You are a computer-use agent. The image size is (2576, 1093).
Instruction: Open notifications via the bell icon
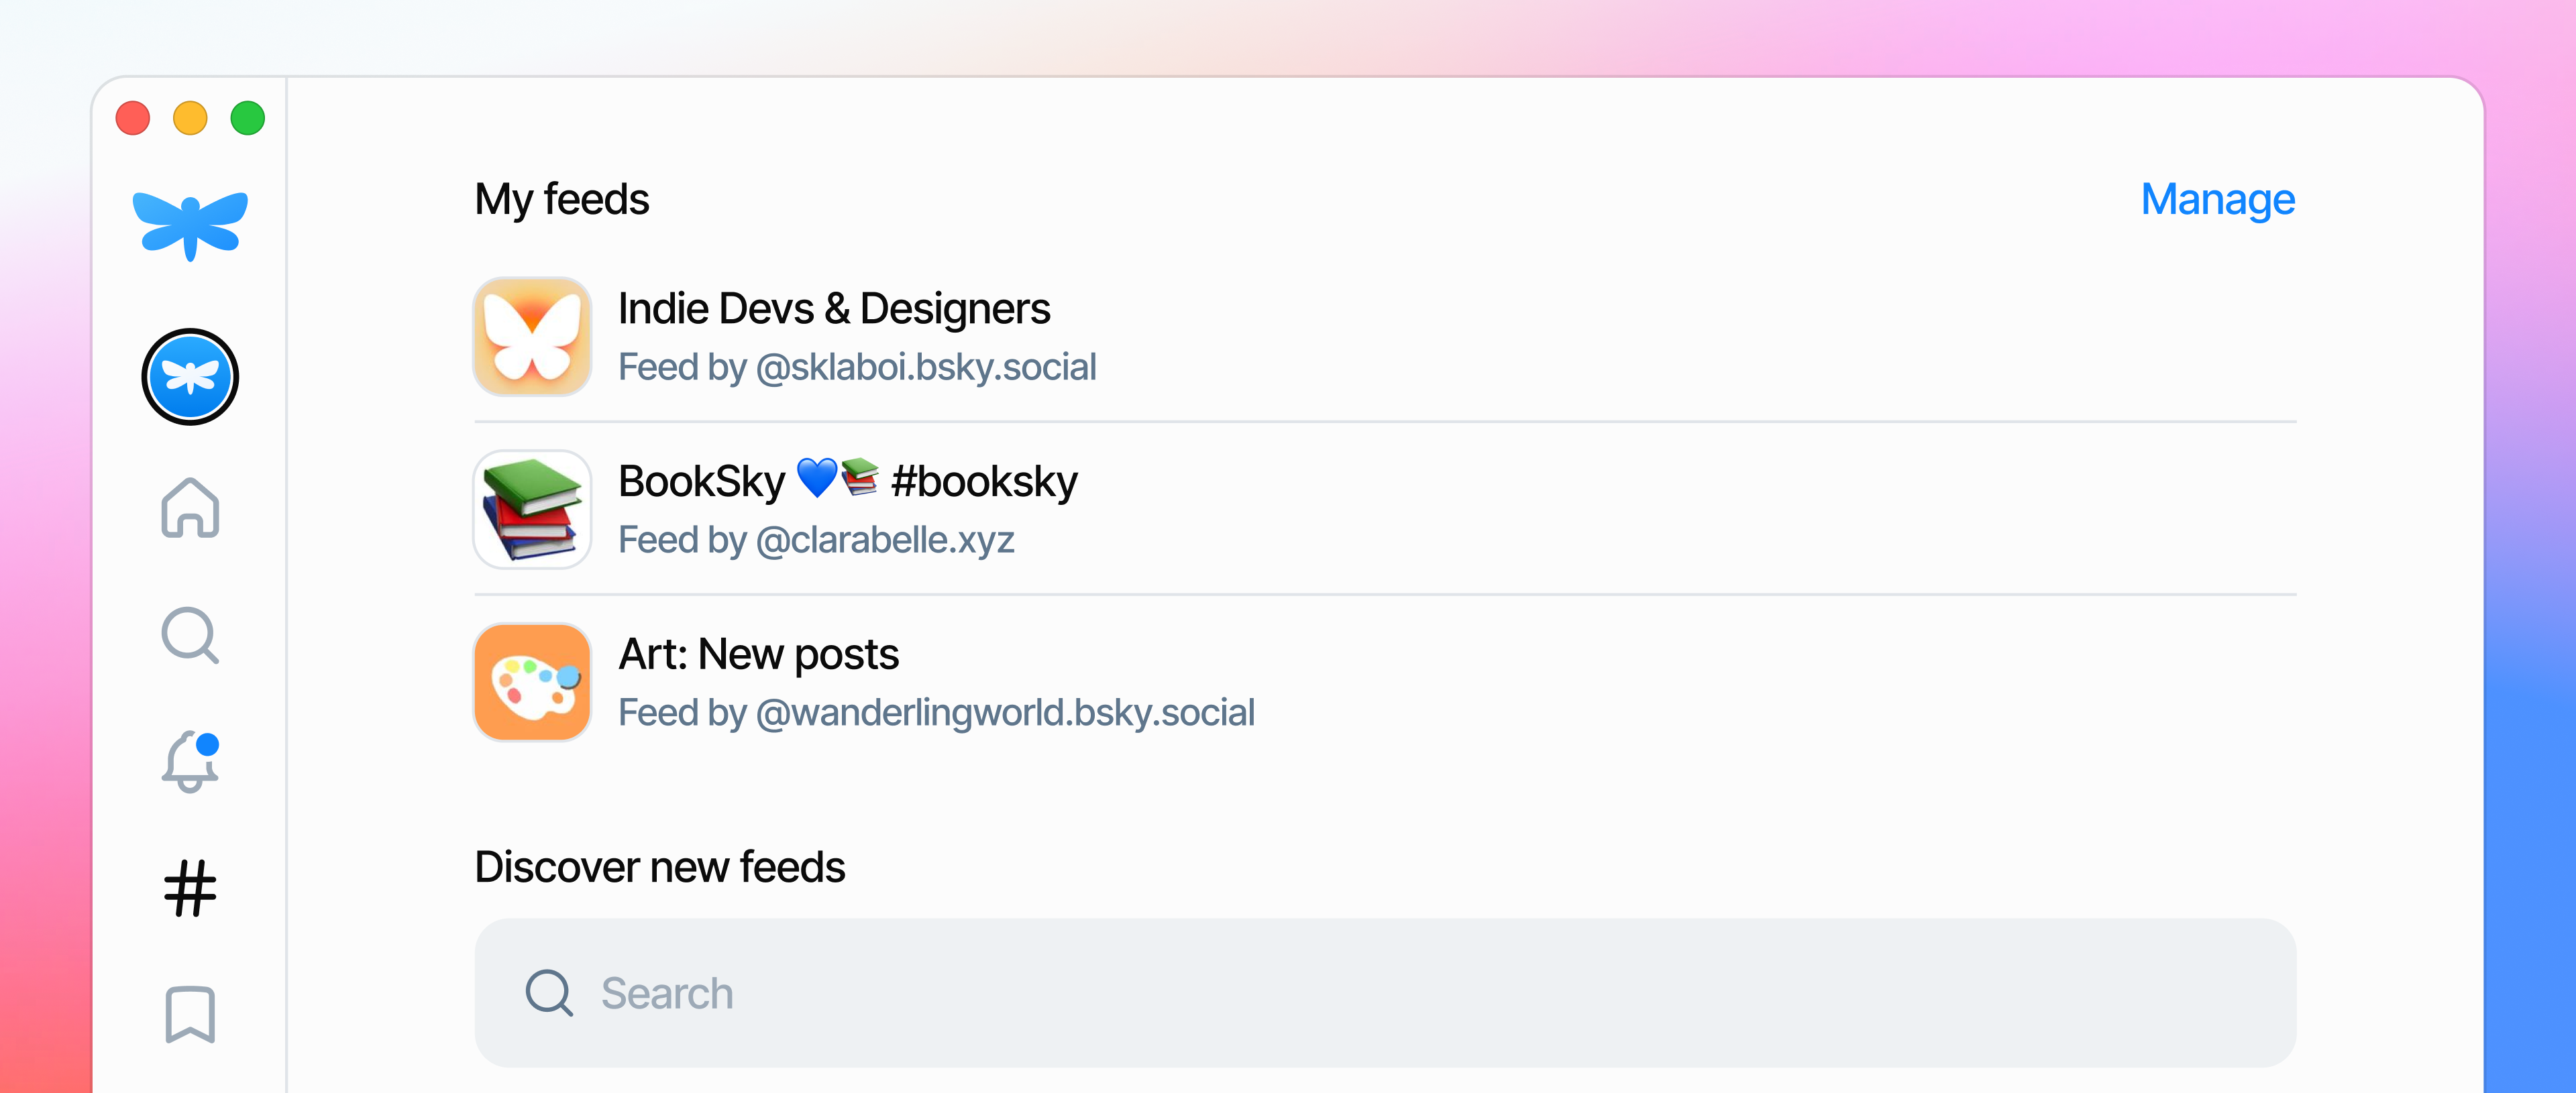[190, 762]
